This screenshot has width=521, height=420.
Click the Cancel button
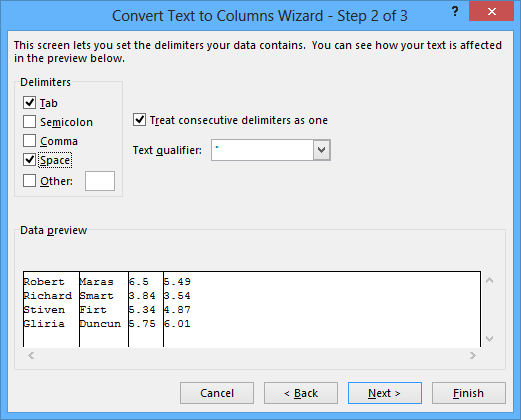point(217,393)
